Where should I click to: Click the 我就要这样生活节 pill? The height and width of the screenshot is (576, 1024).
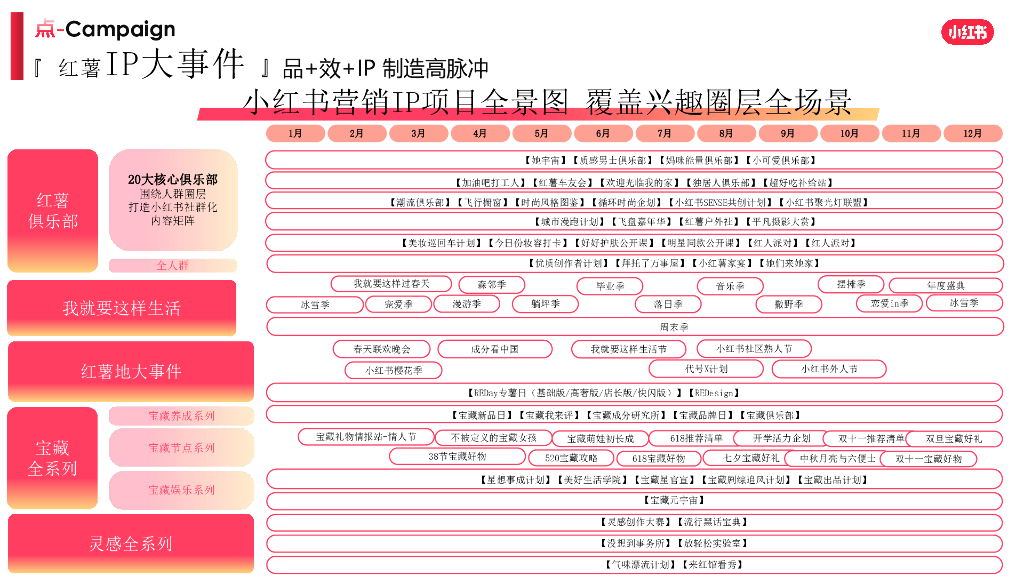[x=629, y=349]
